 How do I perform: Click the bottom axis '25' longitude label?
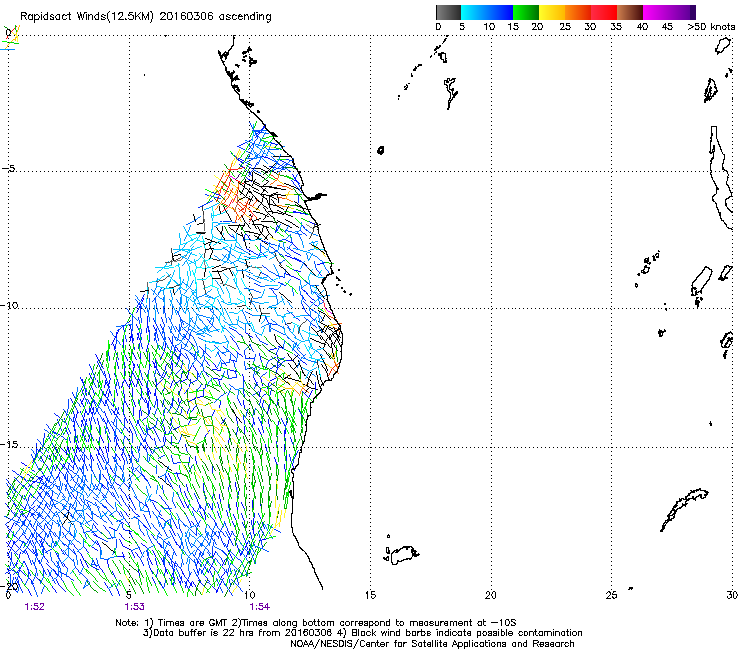(611, 595)
